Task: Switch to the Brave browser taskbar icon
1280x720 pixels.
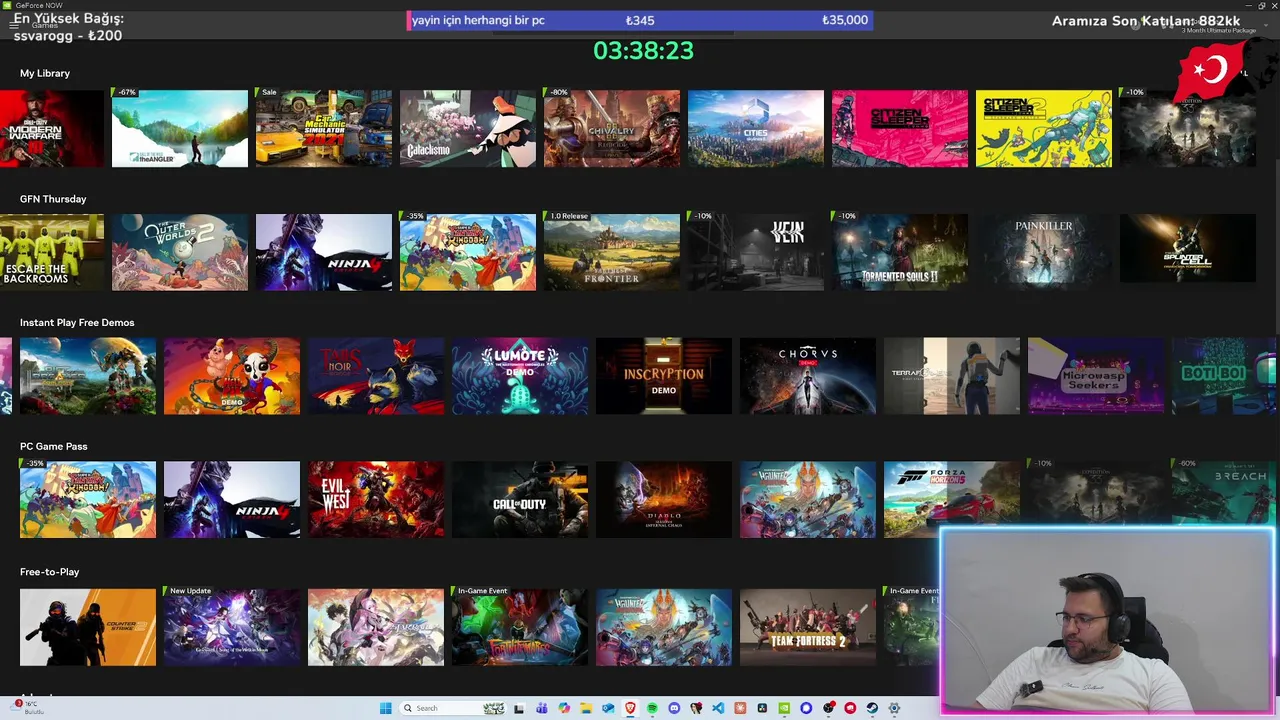Action: click(630, 708)
